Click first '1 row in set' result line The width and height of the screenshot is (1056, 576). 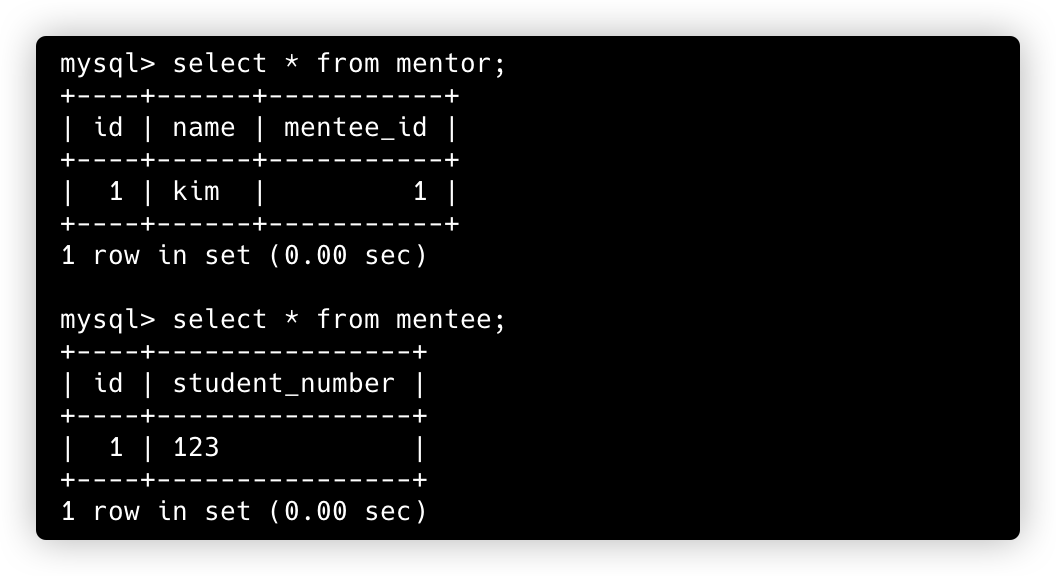coord(244,255)
